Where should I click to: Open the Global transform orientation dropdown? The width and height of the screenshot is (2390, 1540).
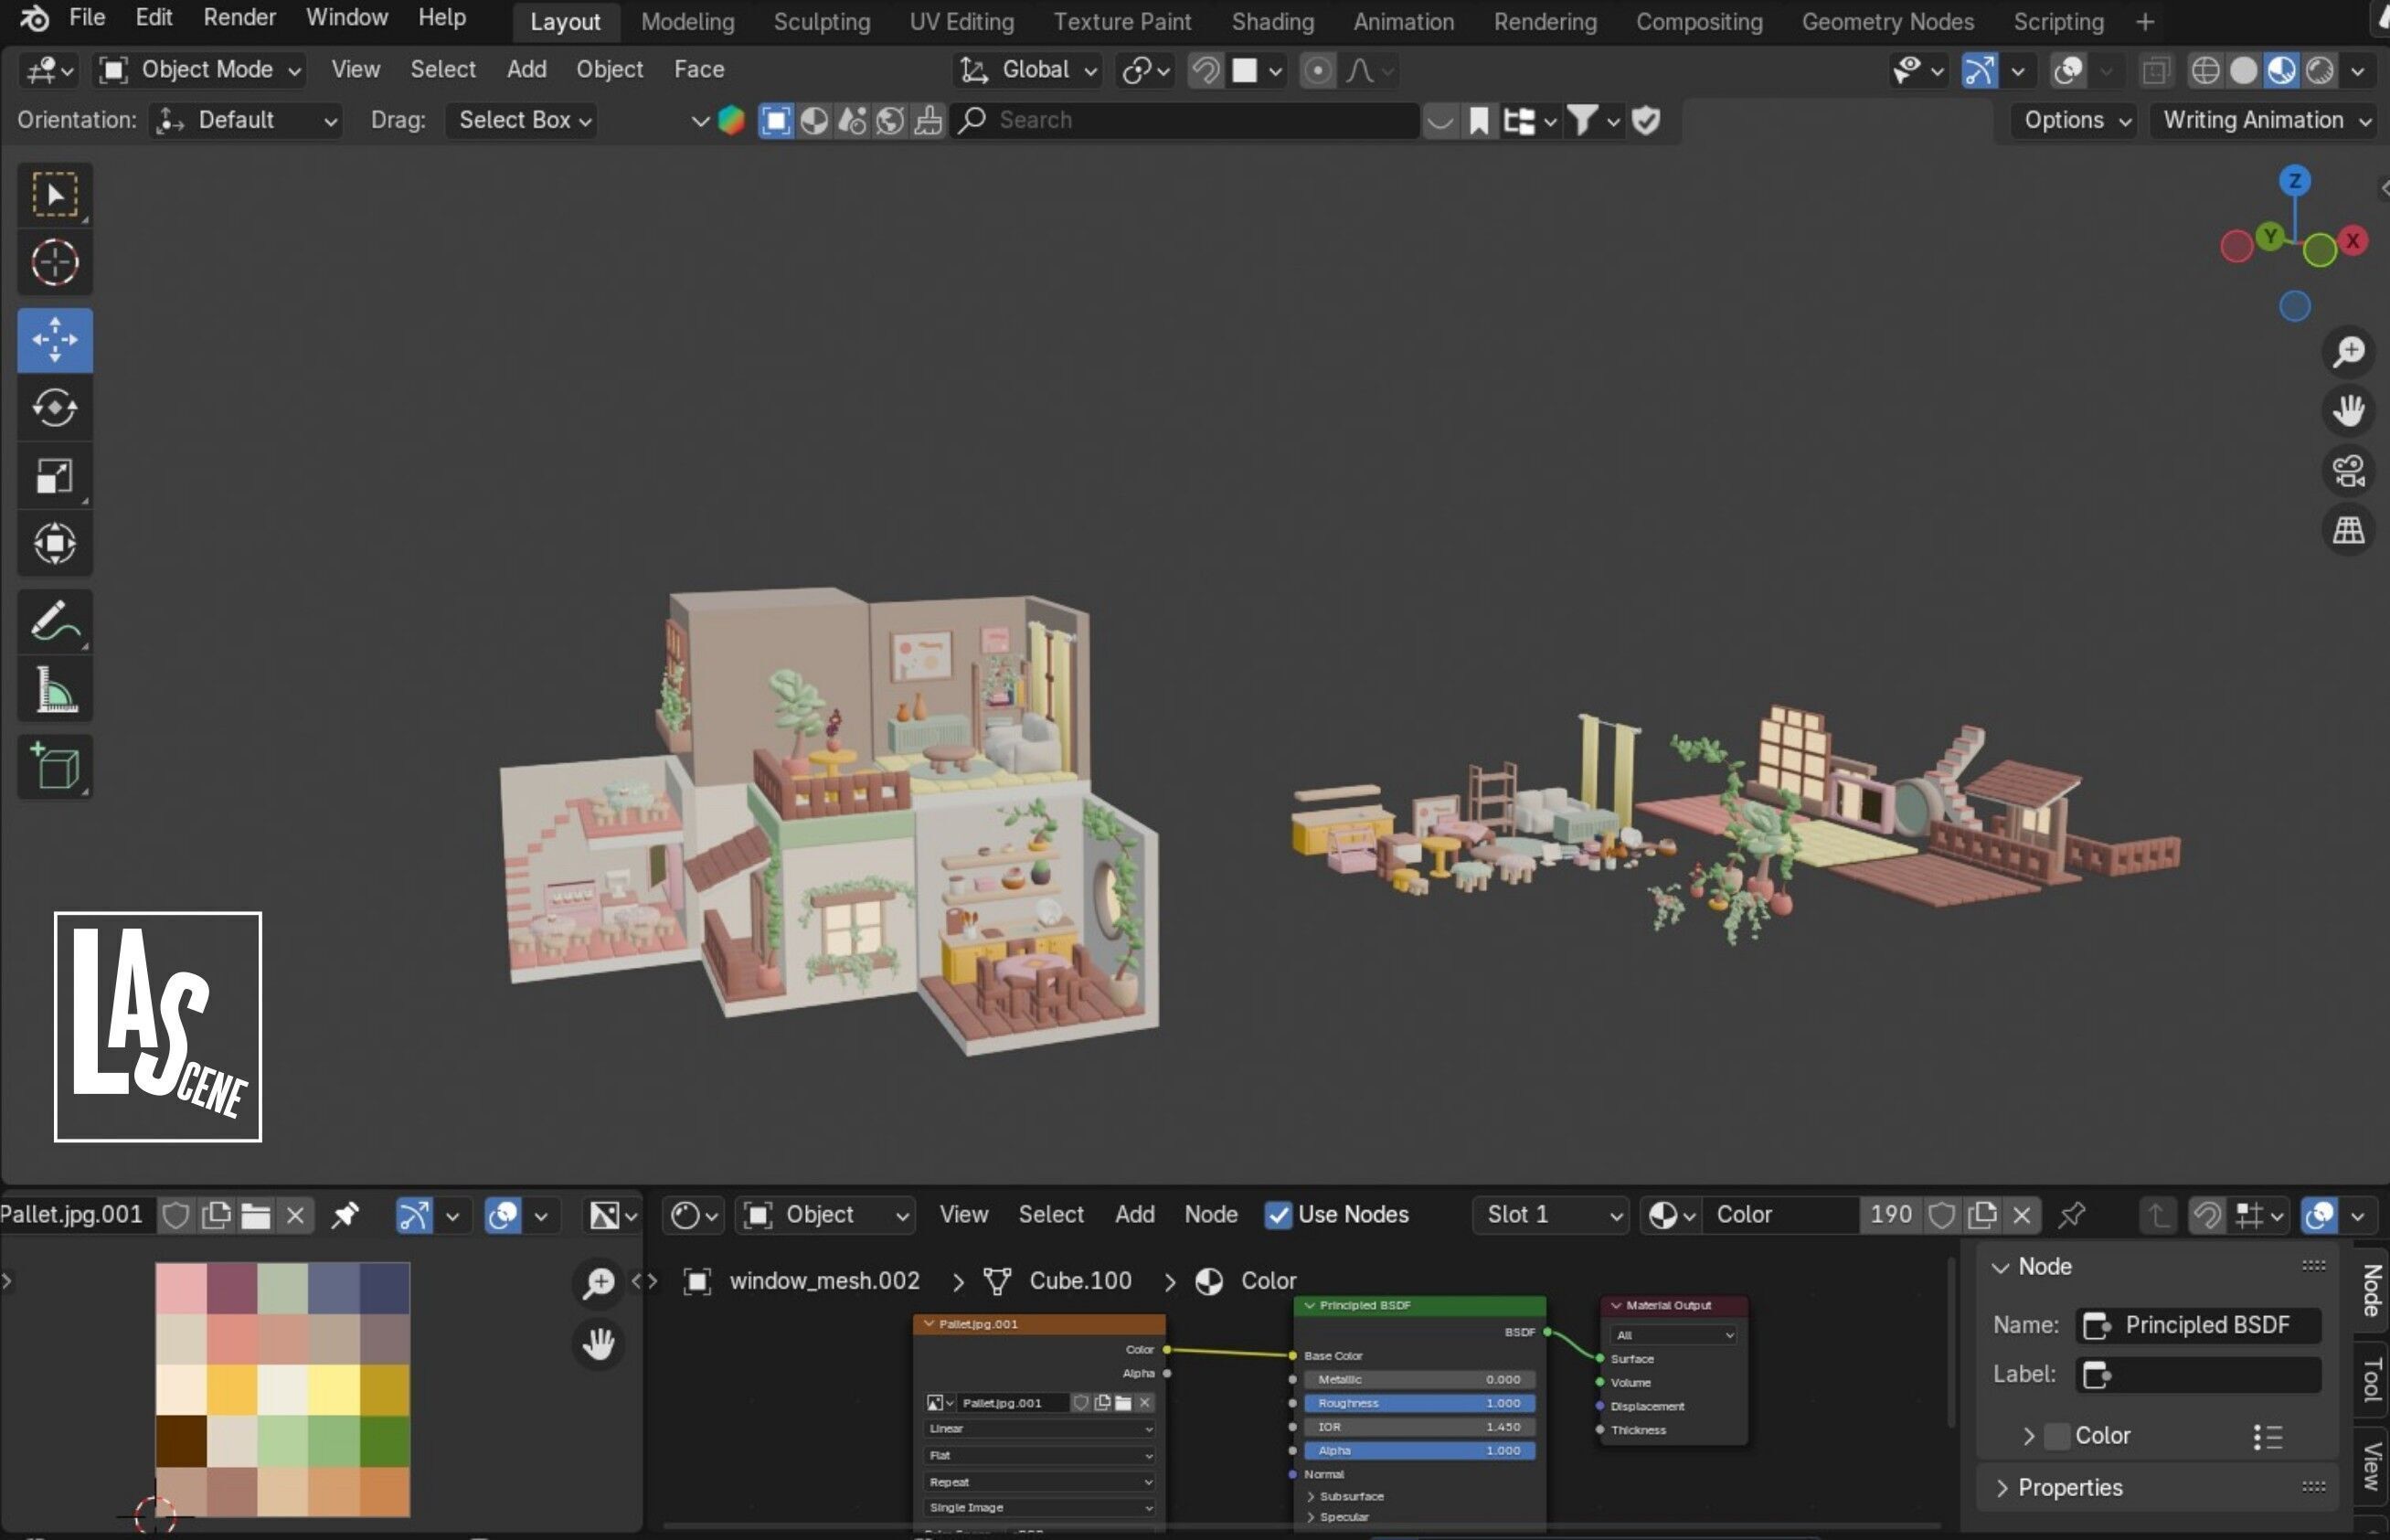(1028, 70)
